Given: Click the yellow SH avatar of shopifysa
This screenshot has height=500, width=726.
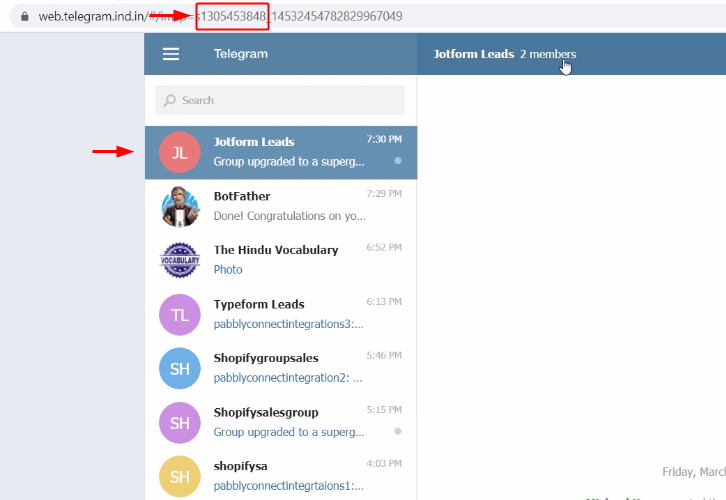Looking at the screenshot, I should click(180, 476).
